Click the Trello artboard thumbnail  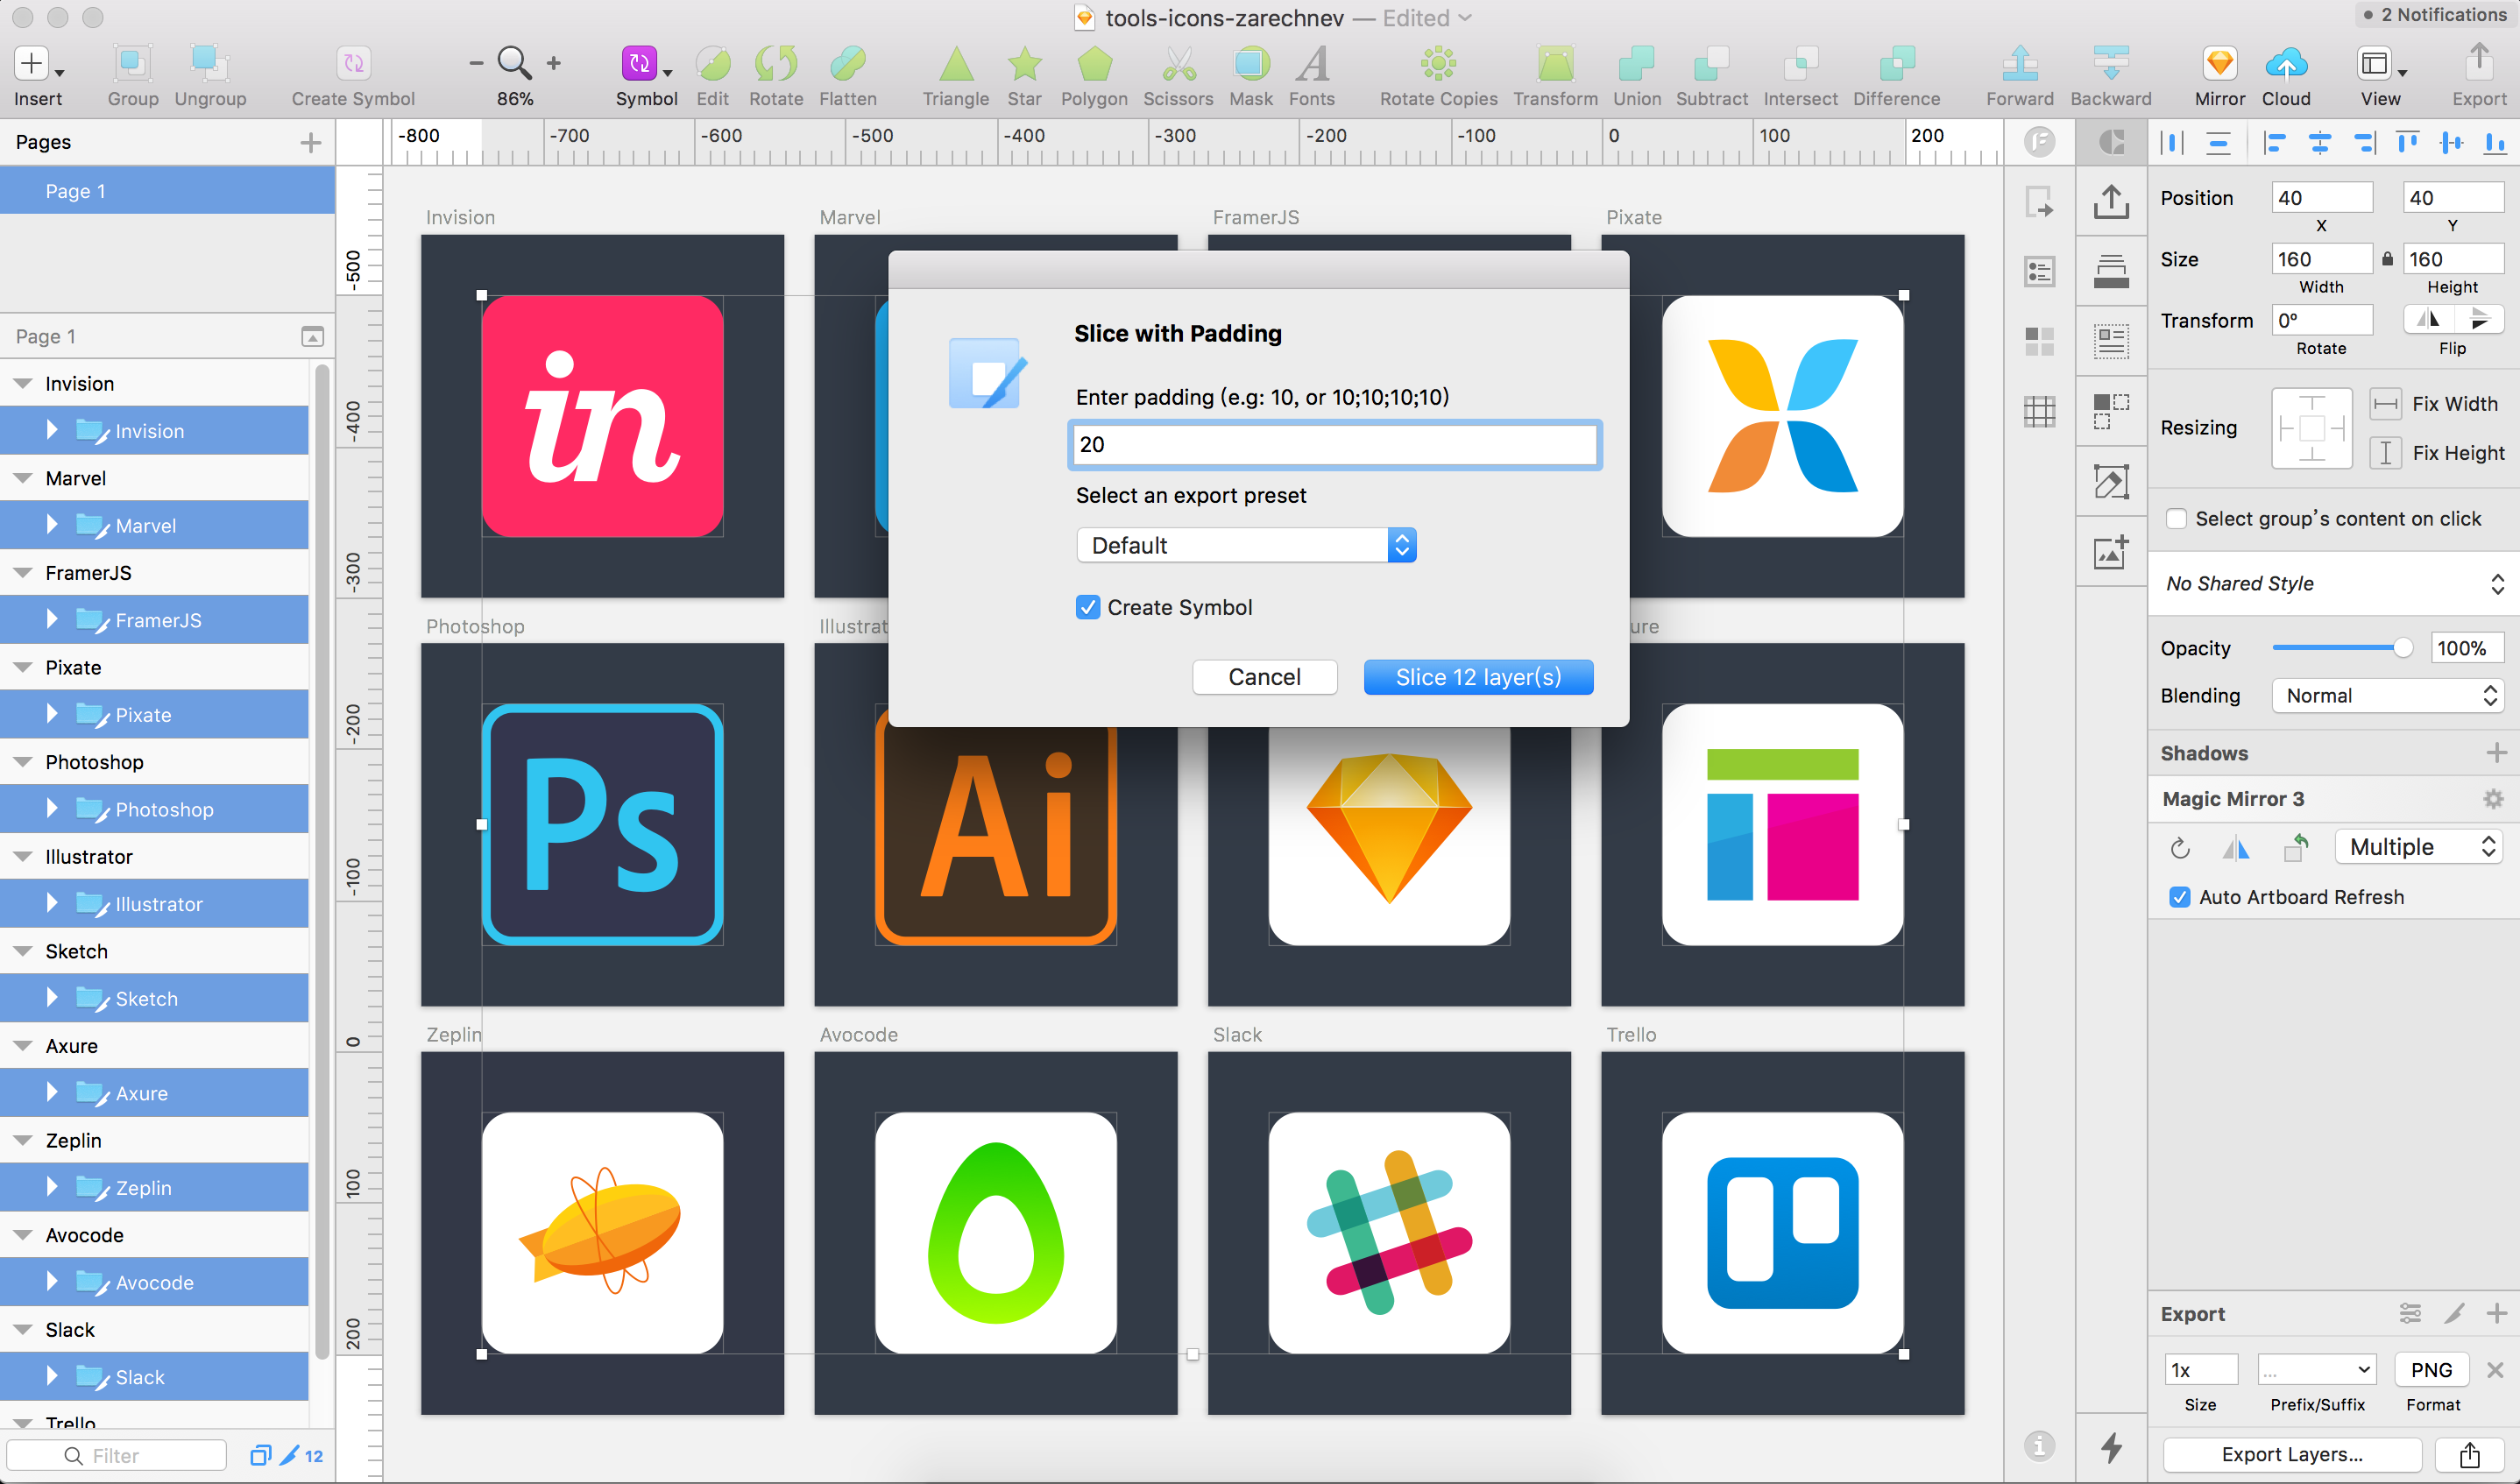pyautogui.click(x=1782, y=1232)
